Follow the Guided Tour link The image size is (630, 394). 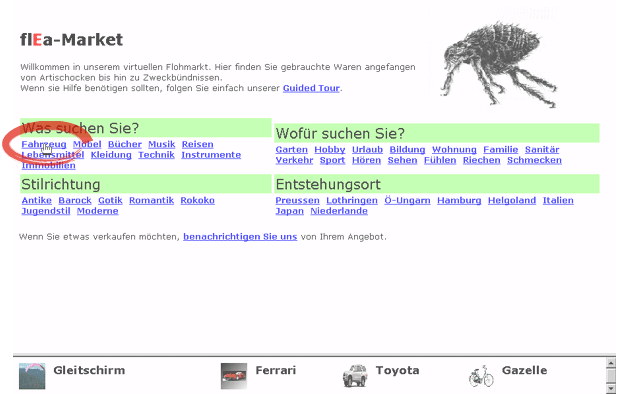311,88
